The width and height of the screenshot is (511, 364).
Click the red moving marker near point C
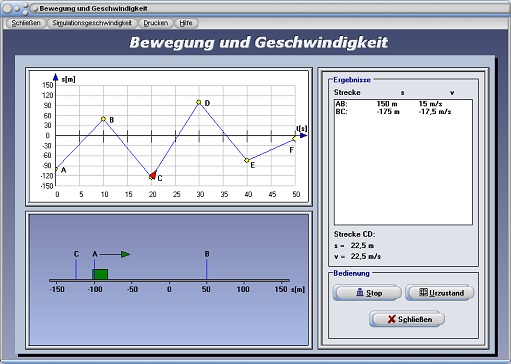click(x=153, y=175)
